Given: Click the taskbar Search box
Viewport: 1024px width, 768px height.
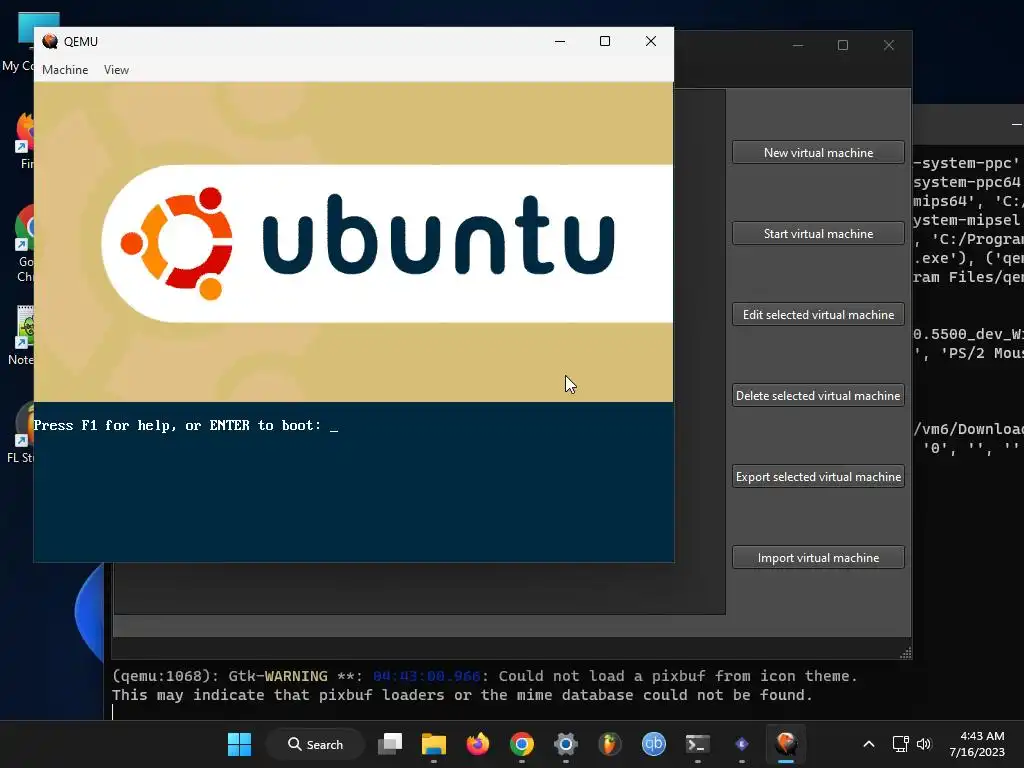Looking at the screenshot, I should point(315,744).
